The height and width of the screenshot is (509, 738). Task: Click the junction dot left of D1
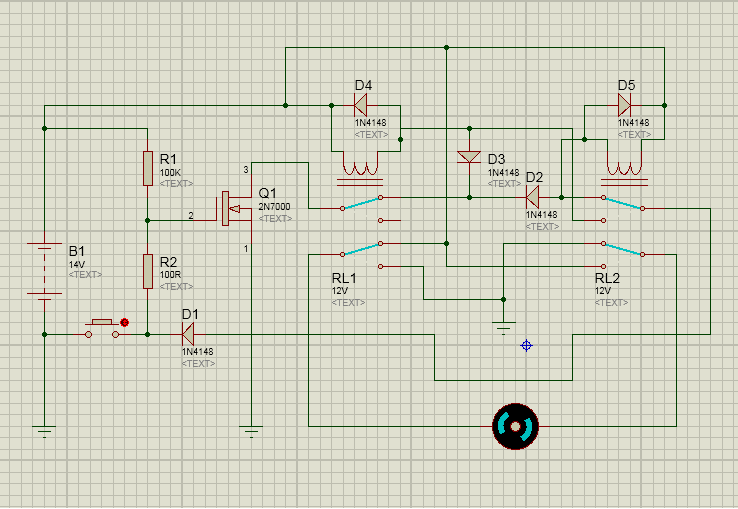pyautogui.click(x=148, y=334)
